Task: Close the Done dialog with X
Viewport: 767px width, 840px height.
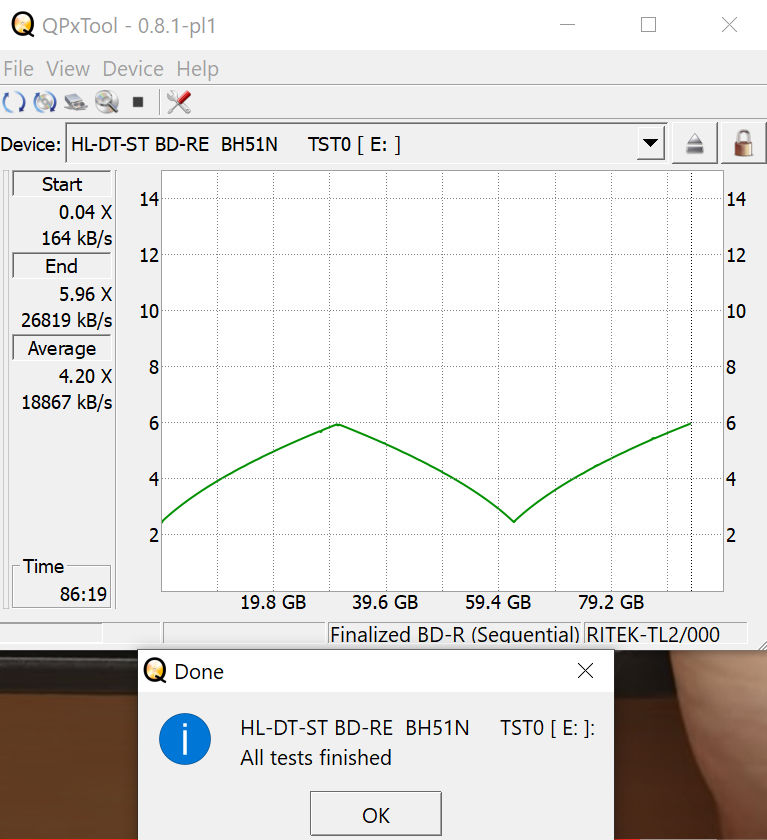Action: pyautogui.click(x=586, y=671)
